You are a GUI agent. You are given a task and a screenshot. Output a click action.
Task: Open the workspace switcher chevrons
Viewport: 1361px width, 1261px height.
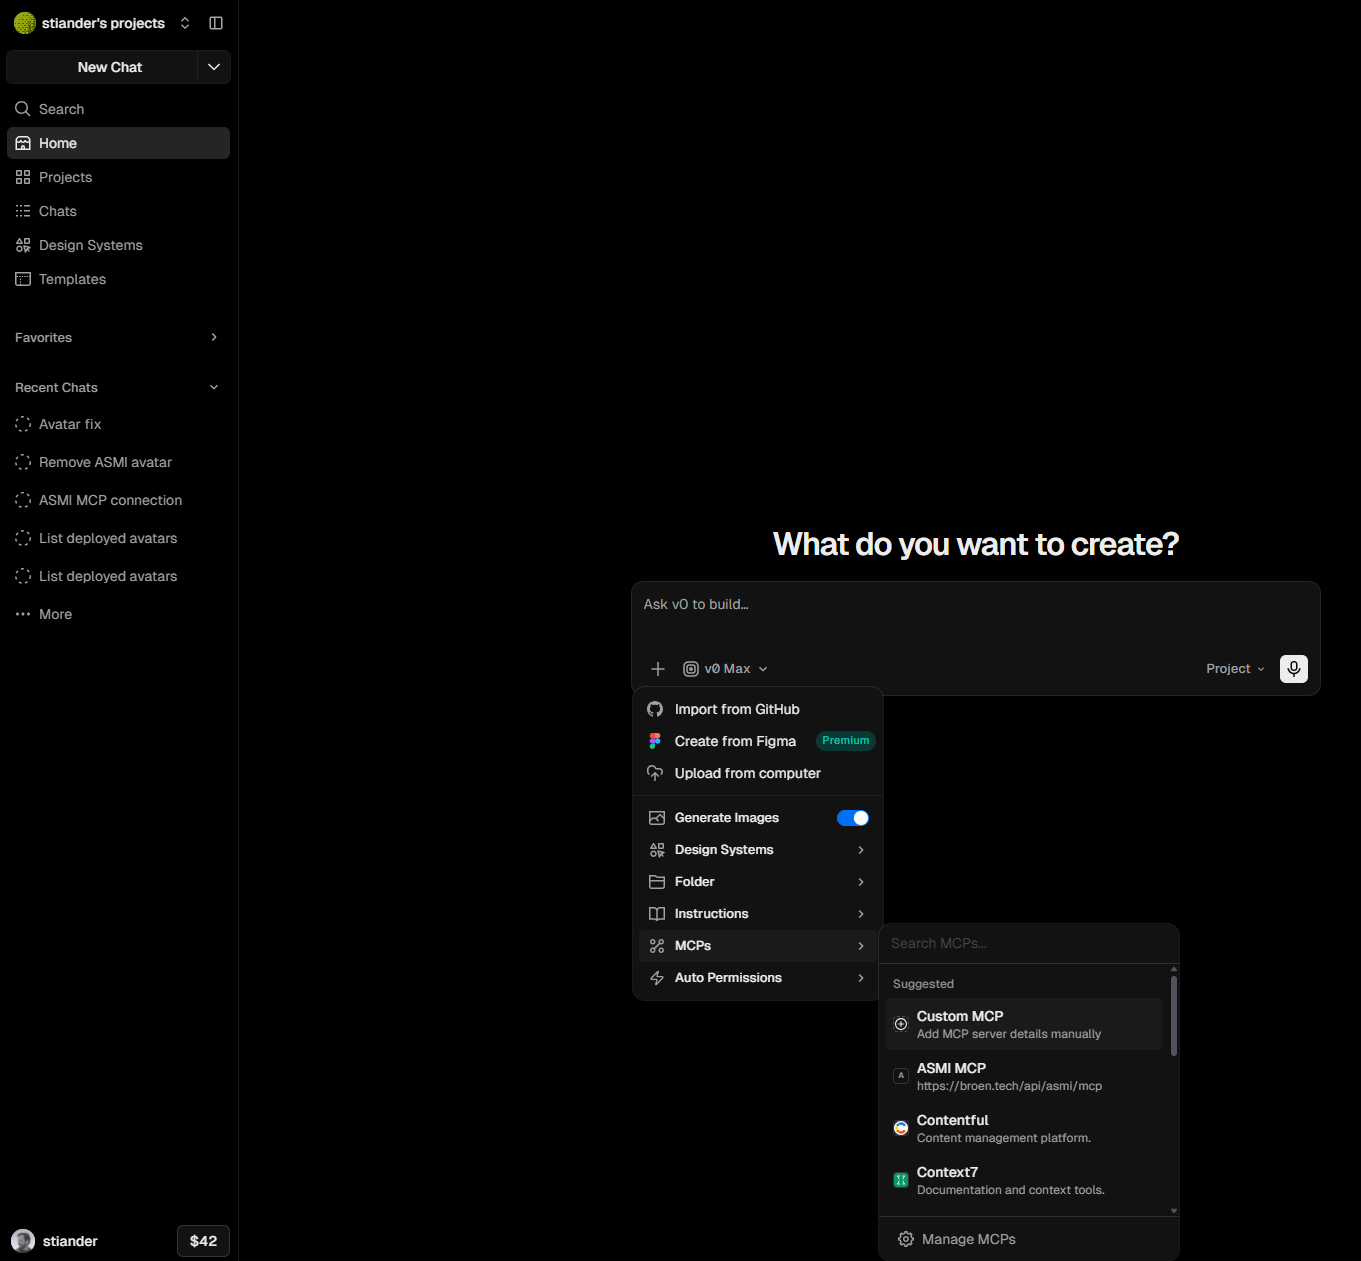[x=185, y=23]
